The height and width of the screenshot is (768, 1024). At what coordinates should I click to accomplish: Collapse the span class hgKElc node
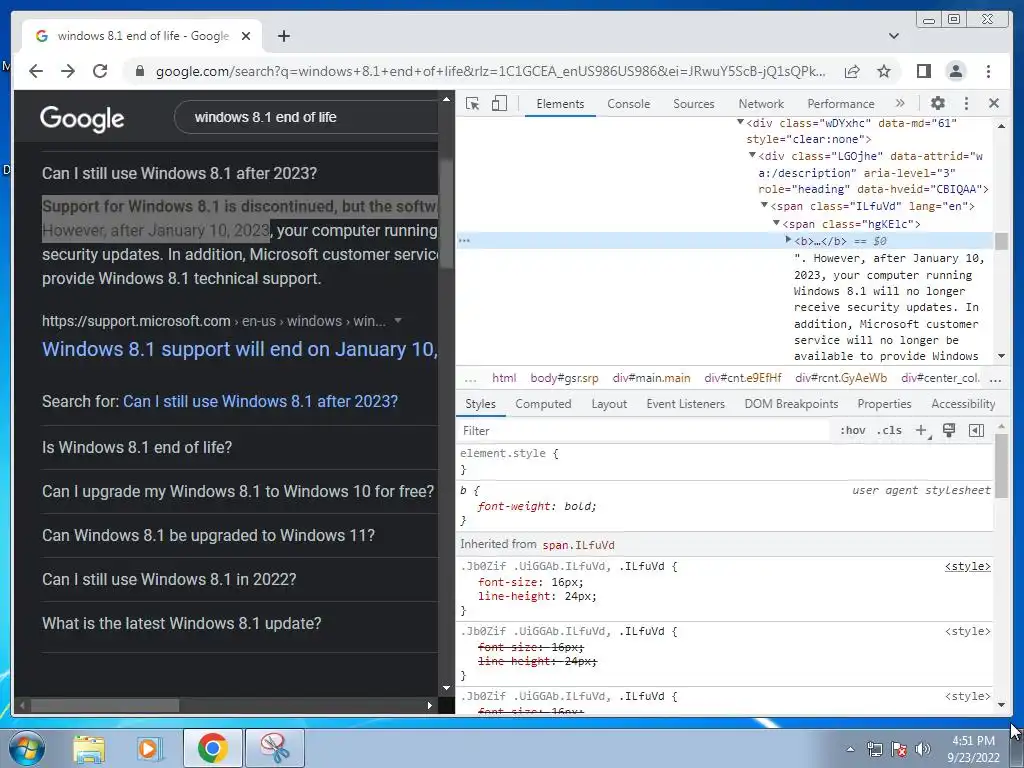click(776, 223)
